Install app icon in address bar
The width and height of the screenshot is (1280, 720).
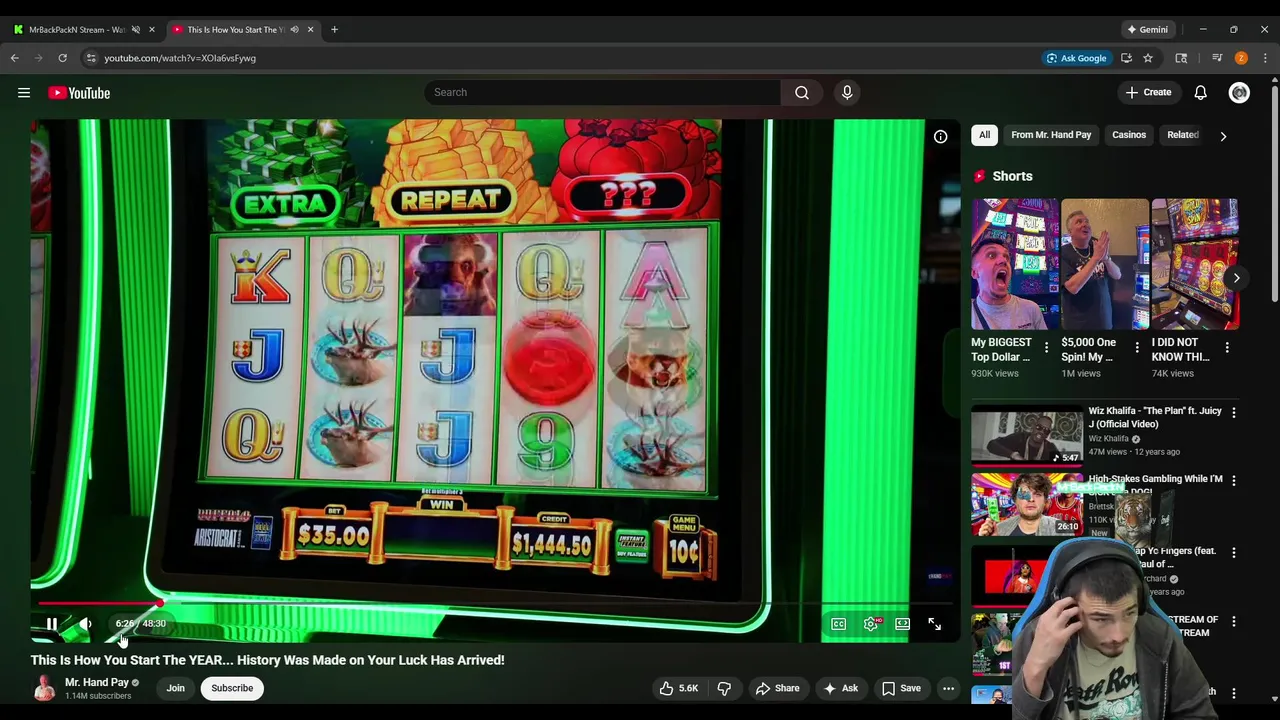pyautogui.click(x=1126, y=58)
